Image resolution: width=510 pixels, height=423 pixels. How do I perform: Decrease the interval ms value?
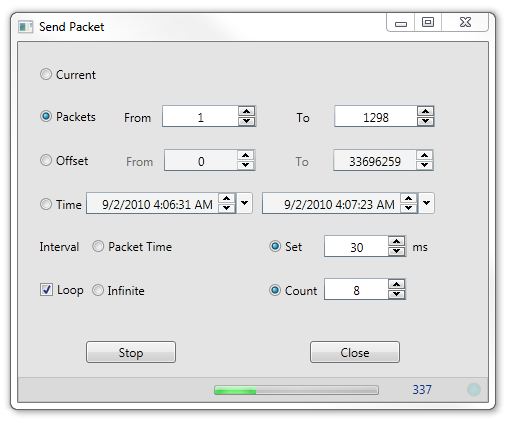point(397,251)
